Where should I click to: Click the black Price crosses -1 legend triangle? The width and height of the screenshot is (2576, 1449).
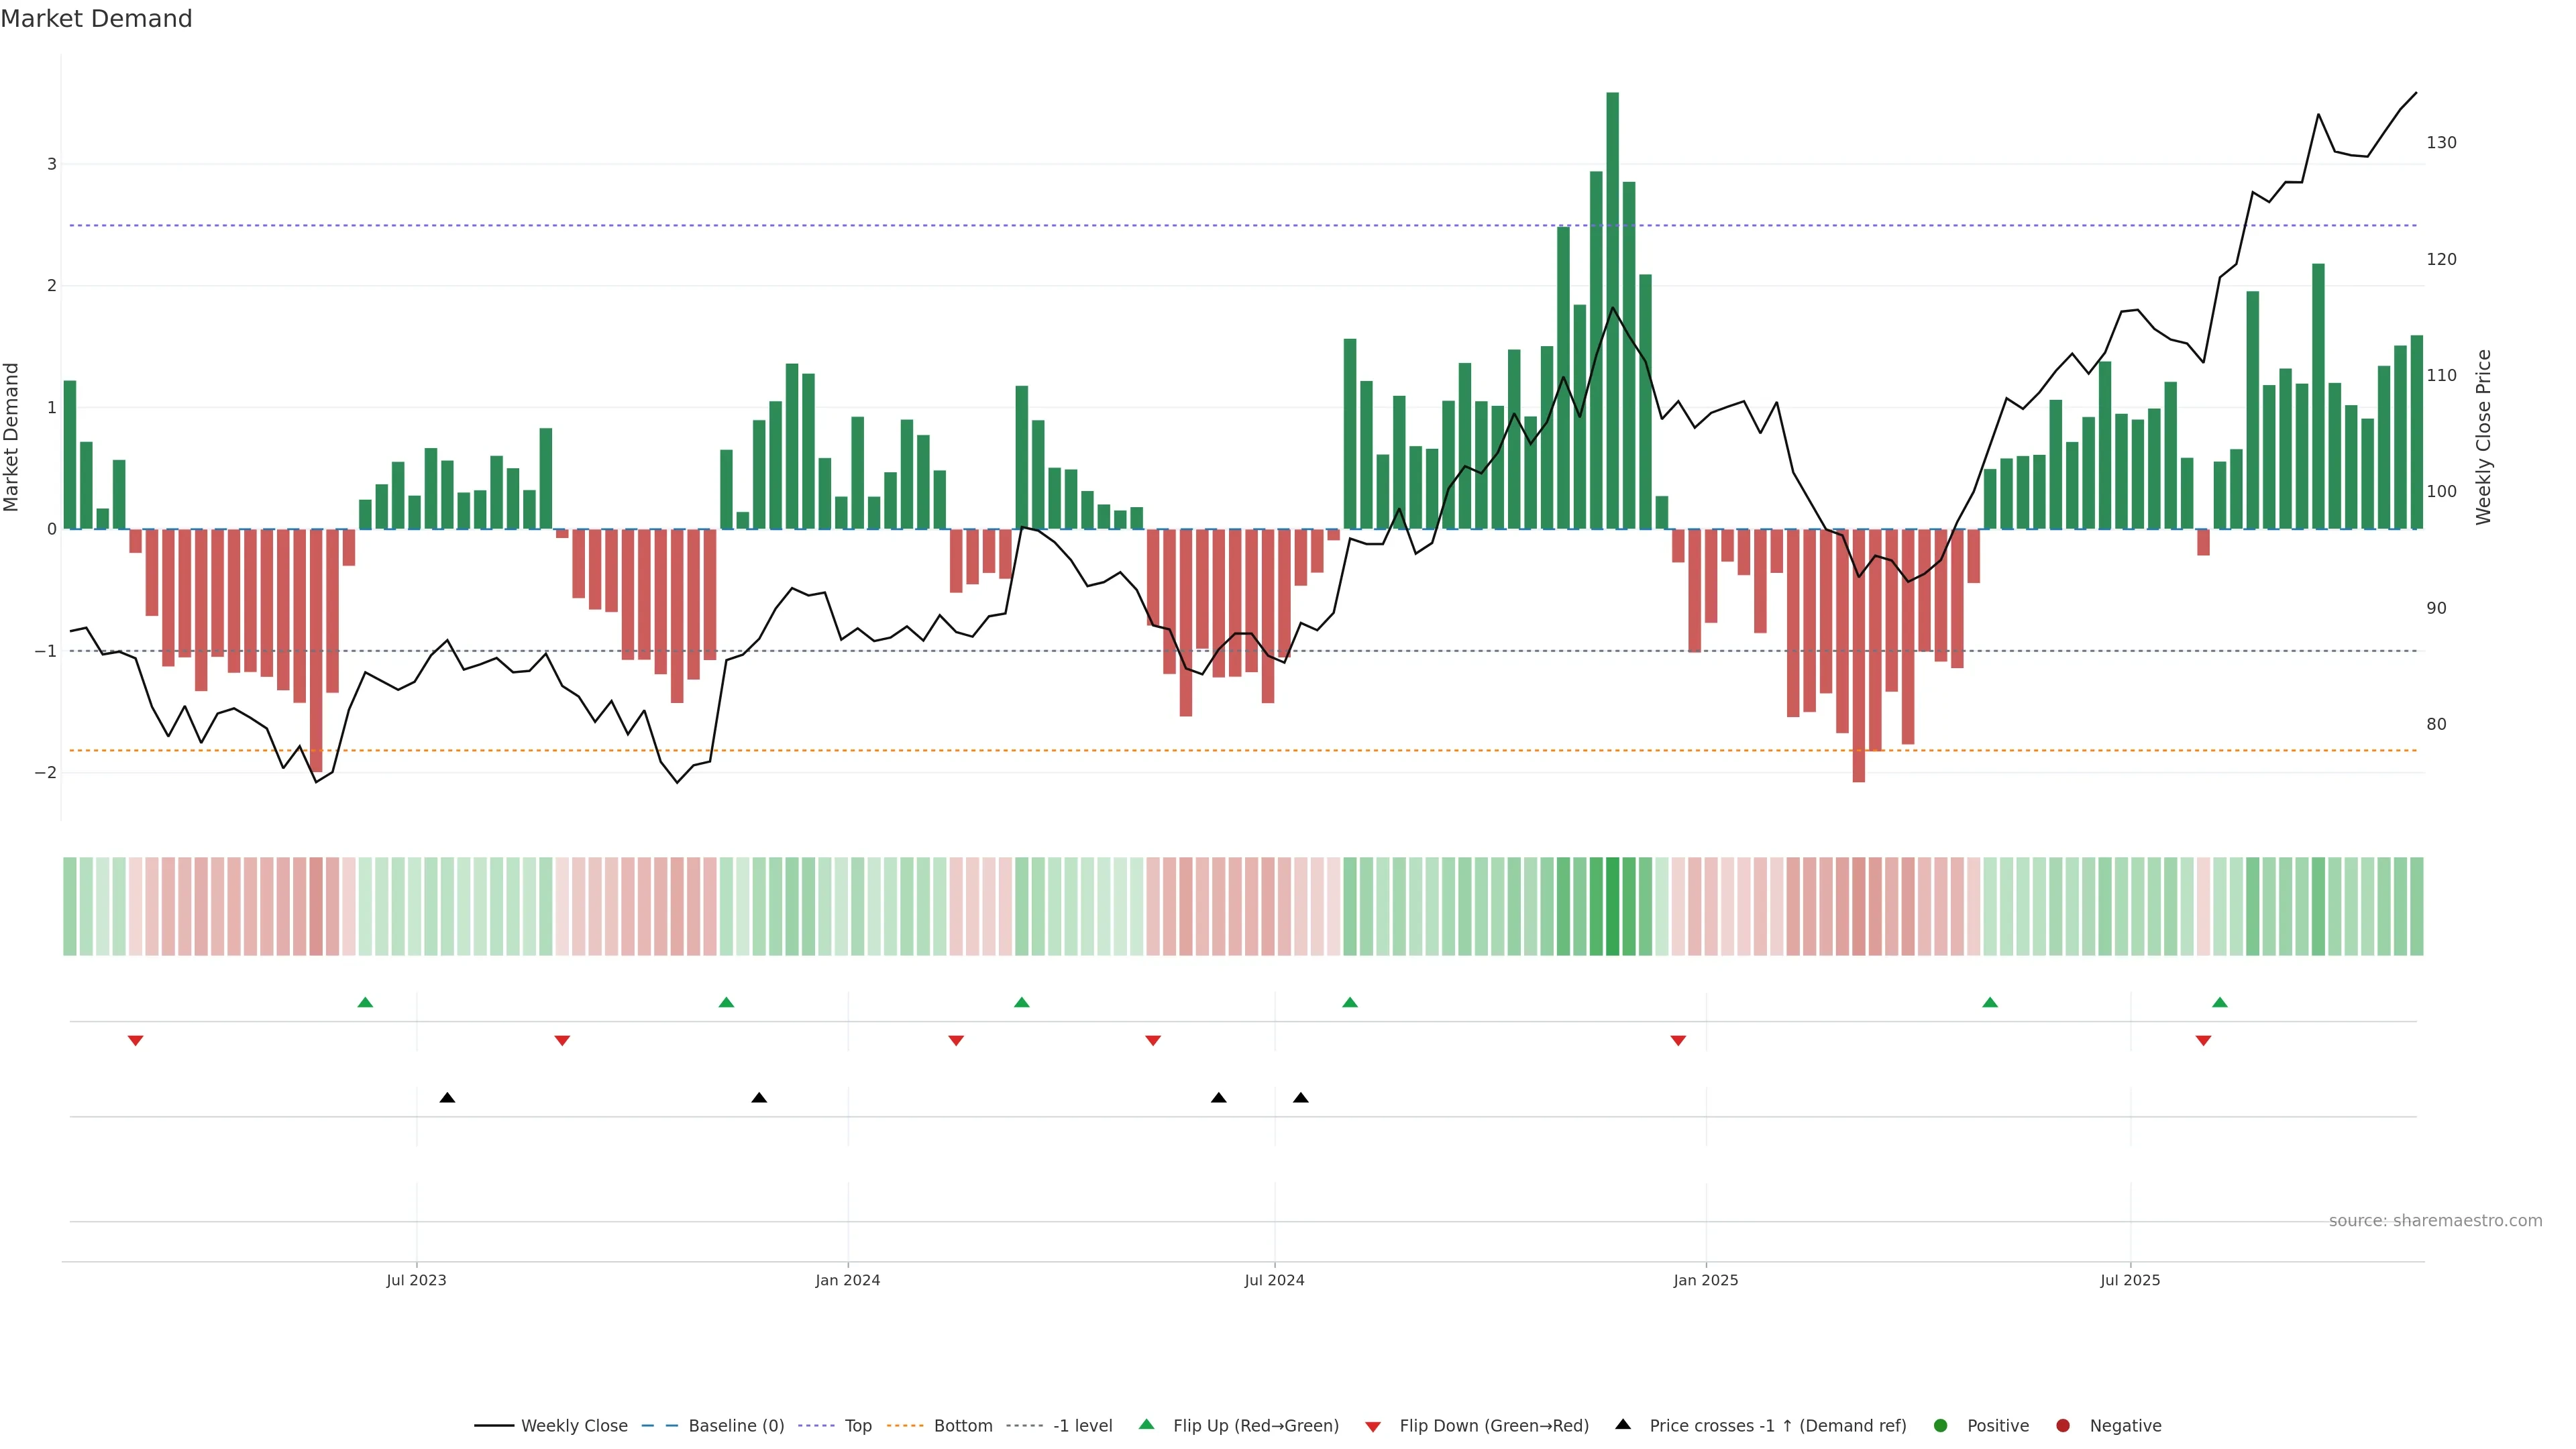[x=1623, y=1424]
